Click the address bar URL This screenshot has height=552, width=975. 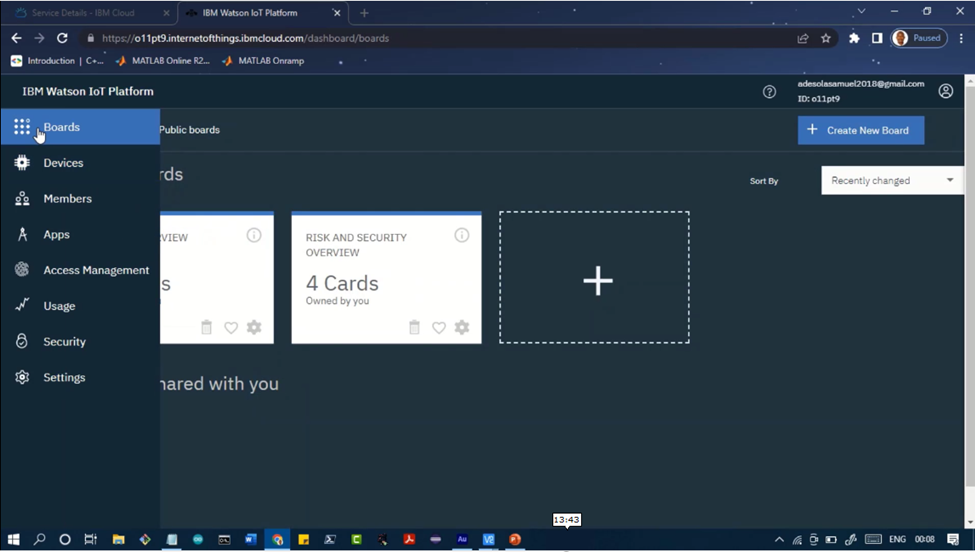tap(246, 38)
